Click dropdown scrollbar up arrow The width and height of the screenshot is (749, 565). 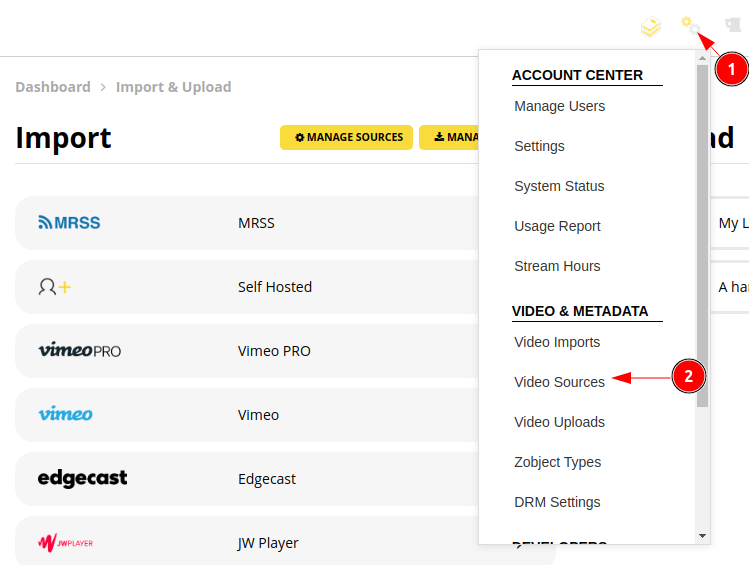tap(702, 58)
